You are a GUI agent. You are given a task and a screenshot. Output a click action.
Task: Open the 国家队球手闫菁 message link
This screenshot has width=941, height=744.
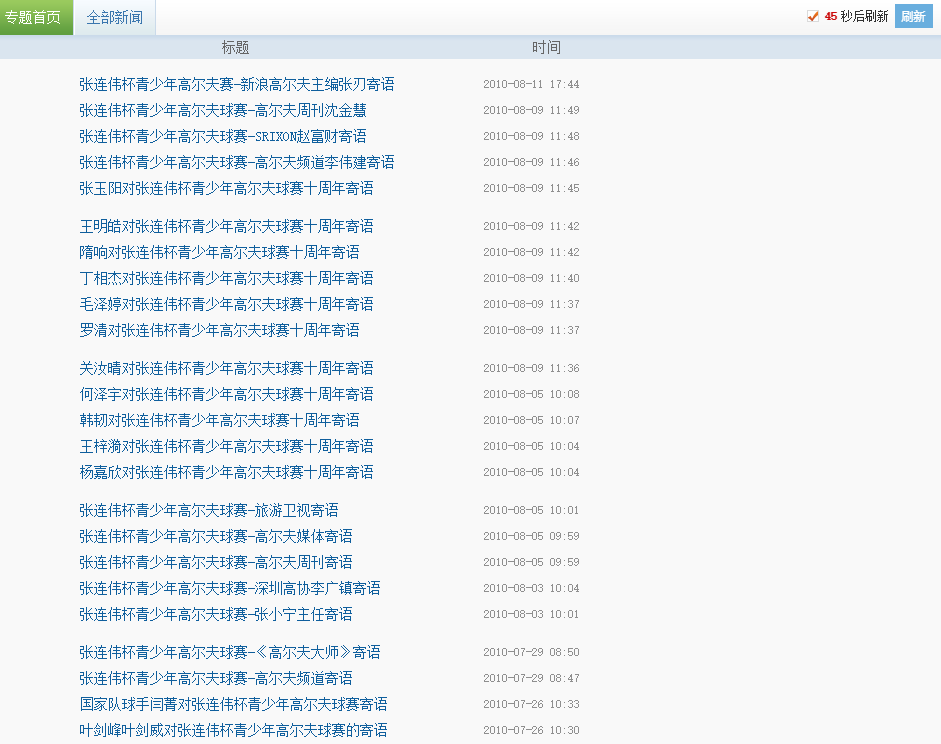pos(233,704)
